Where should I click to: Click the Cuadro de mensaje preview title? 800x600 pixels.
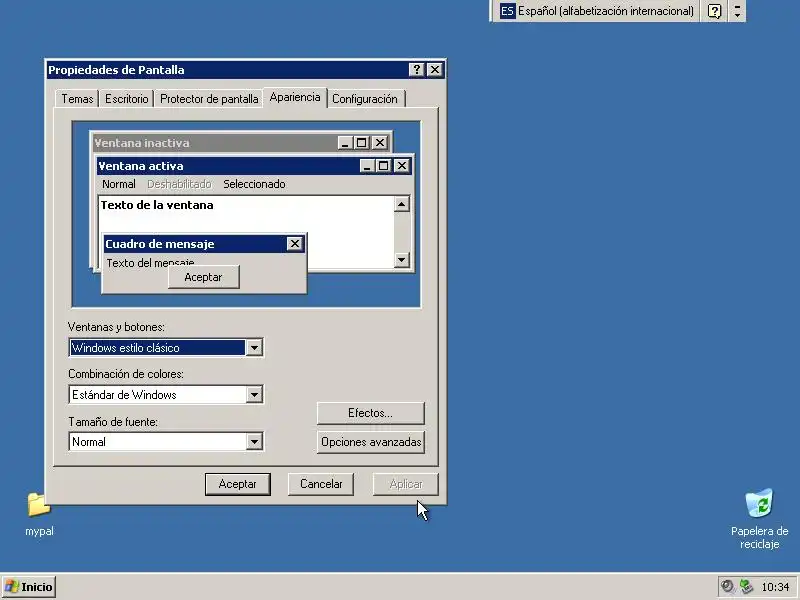tap(160, 244)
